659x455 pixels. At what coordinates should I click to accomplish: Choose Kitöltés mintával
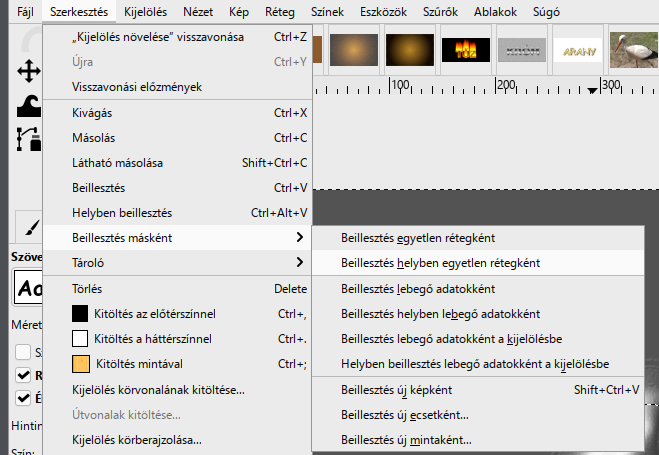[177, 364]
